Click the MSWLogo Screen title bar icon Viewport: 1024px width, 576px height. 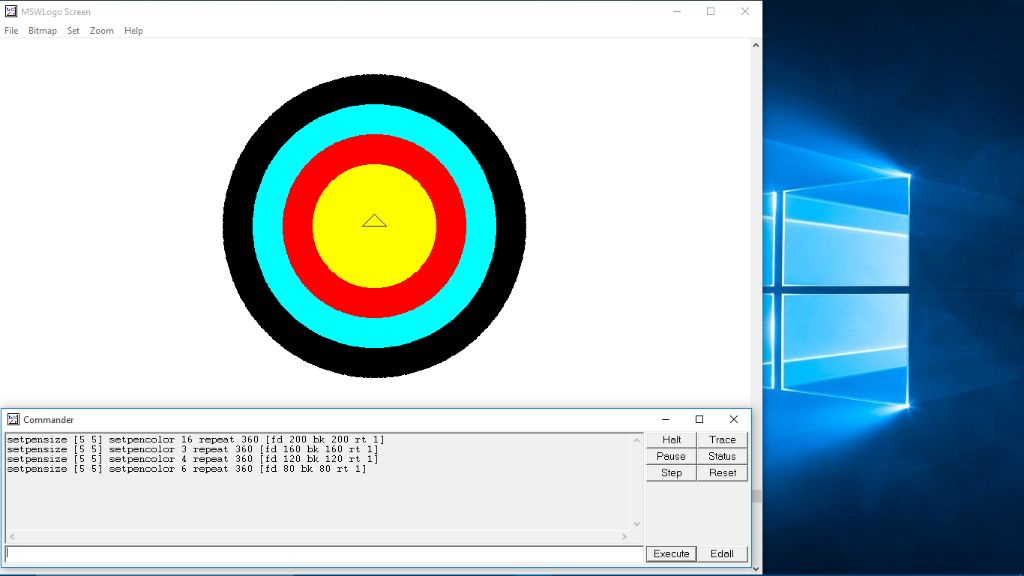(11, 11)
